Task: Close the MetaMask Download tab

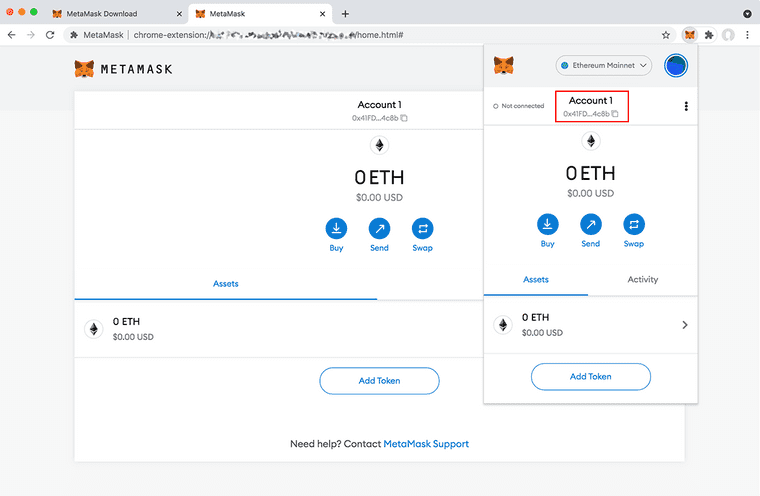Action: (179, 14)
